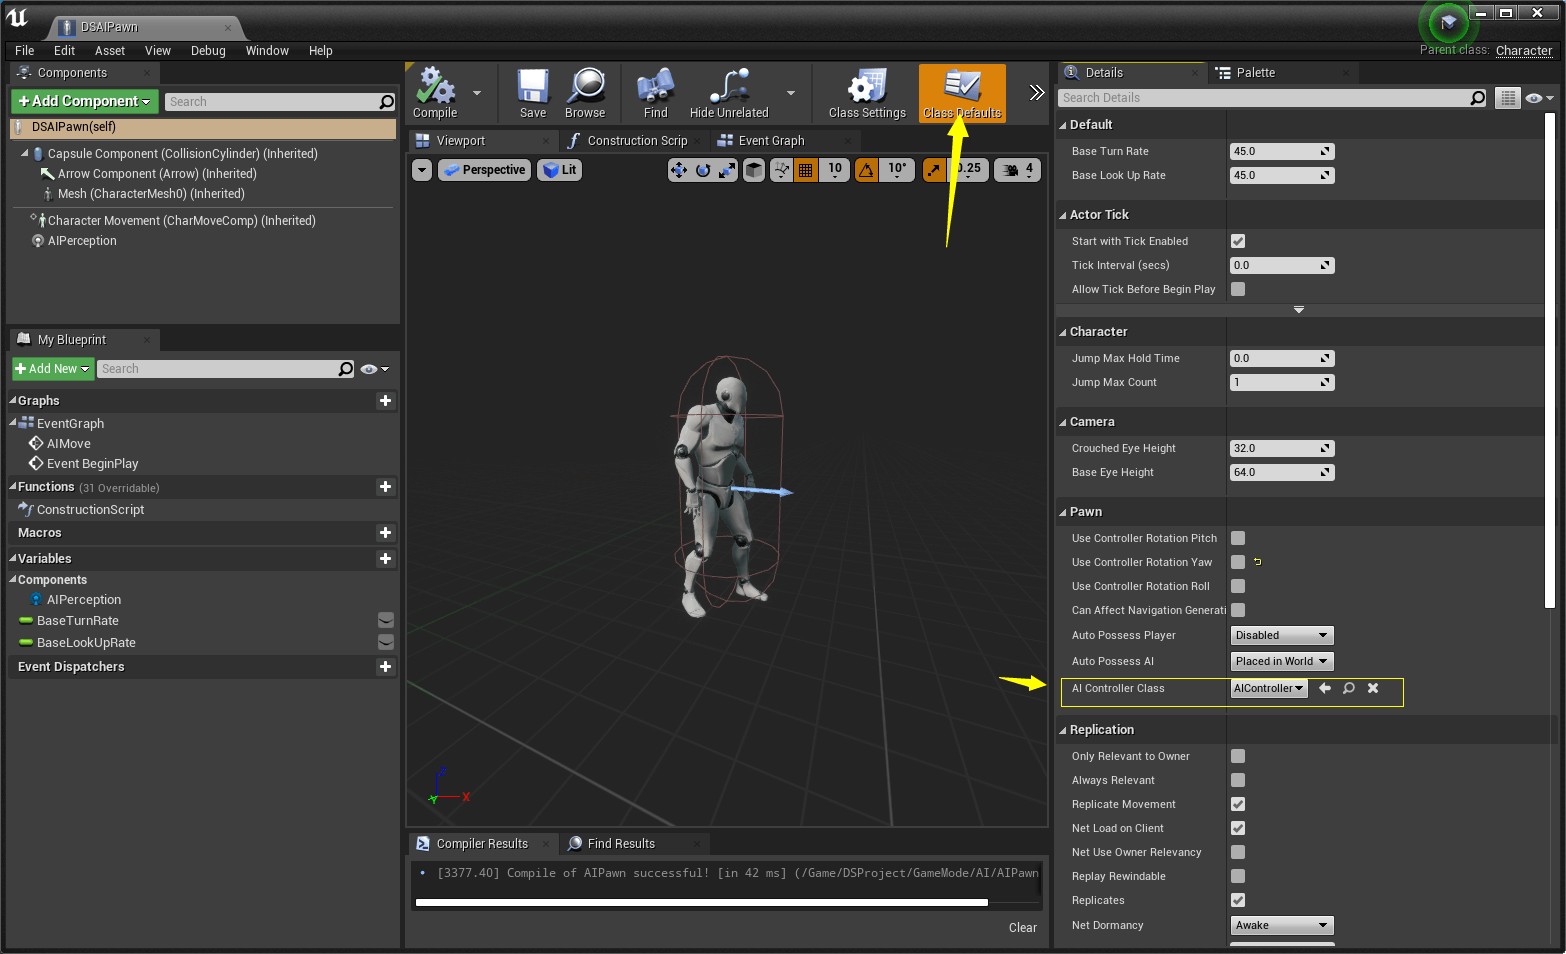Switch to the Event Graph tab
1566x954 pixels.
(x=770, y=141)
